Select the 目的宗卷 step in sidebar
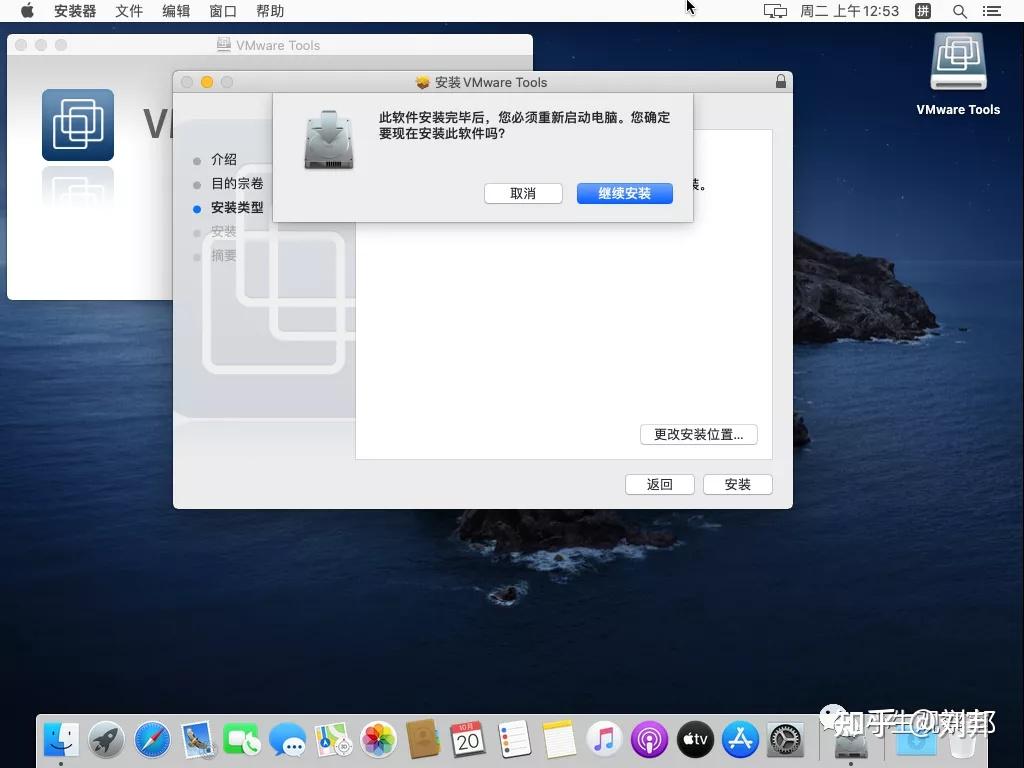The image size is (1024, 768). (236, 184)
